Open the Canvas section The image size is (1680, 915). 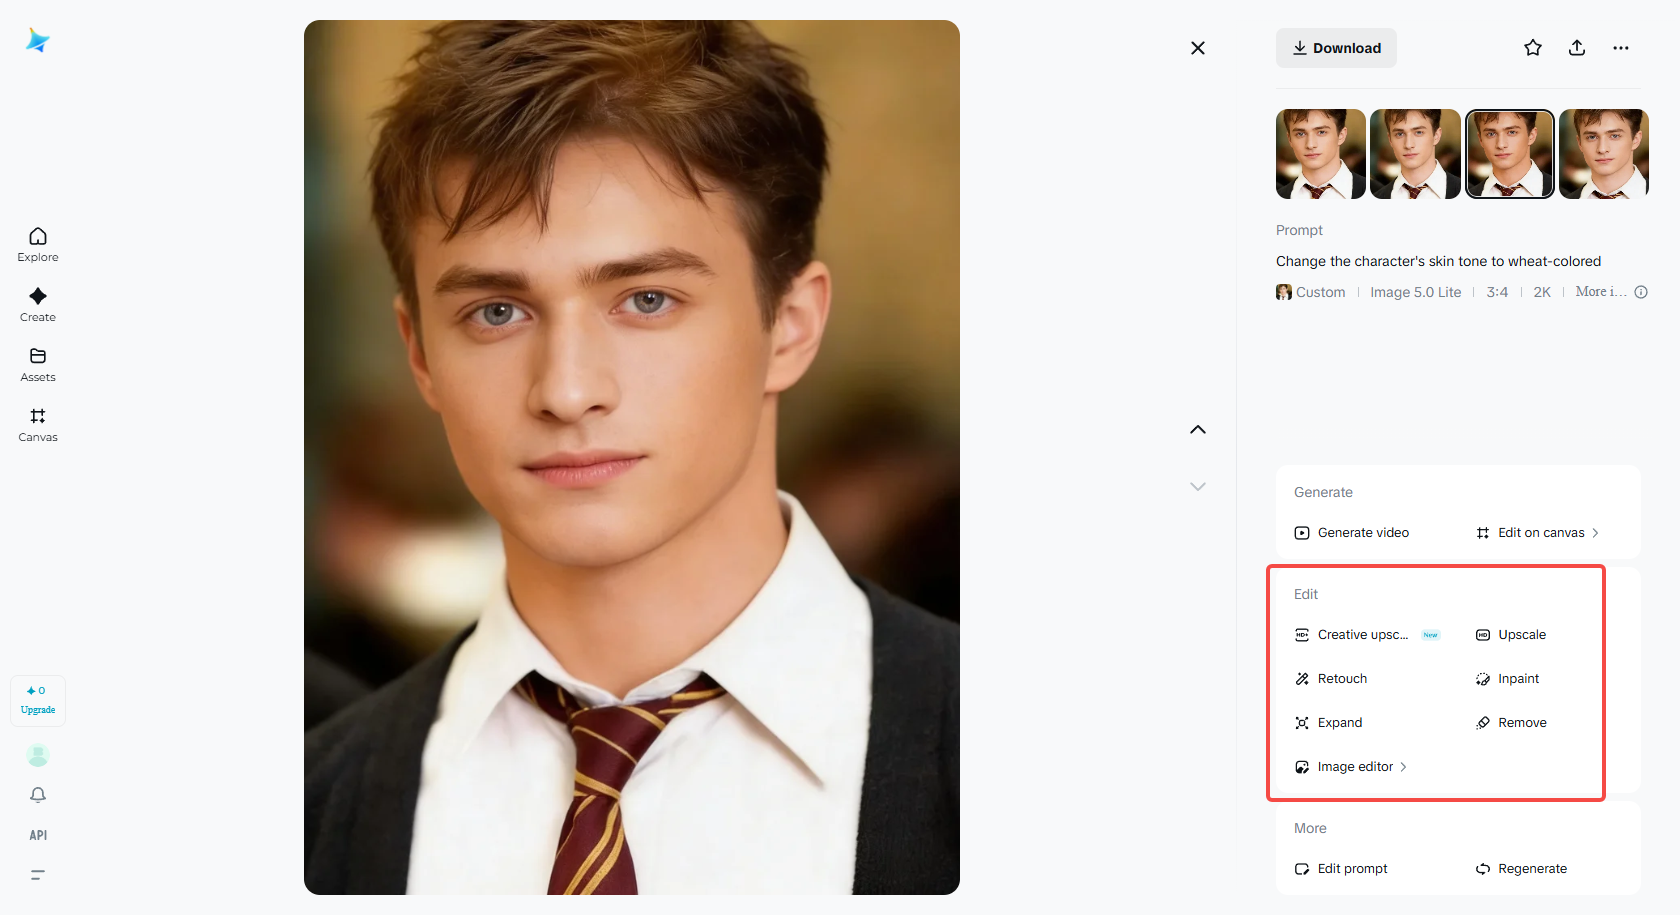(x=38, y=424)
